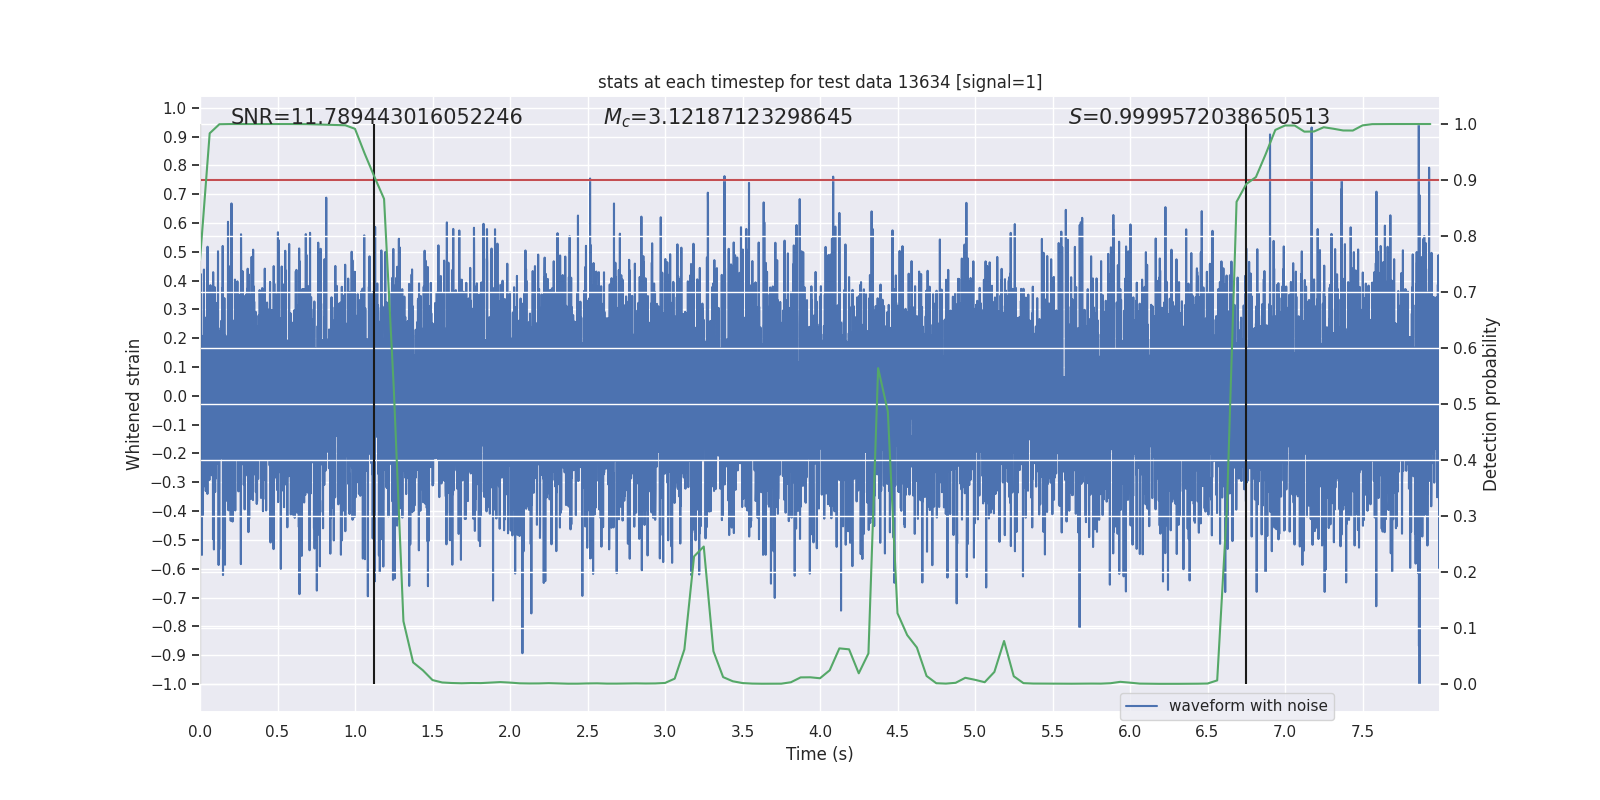Click the right axis tick label 0.5
The width and height of the screenshot is (1600, 800).
[1465, 404]
